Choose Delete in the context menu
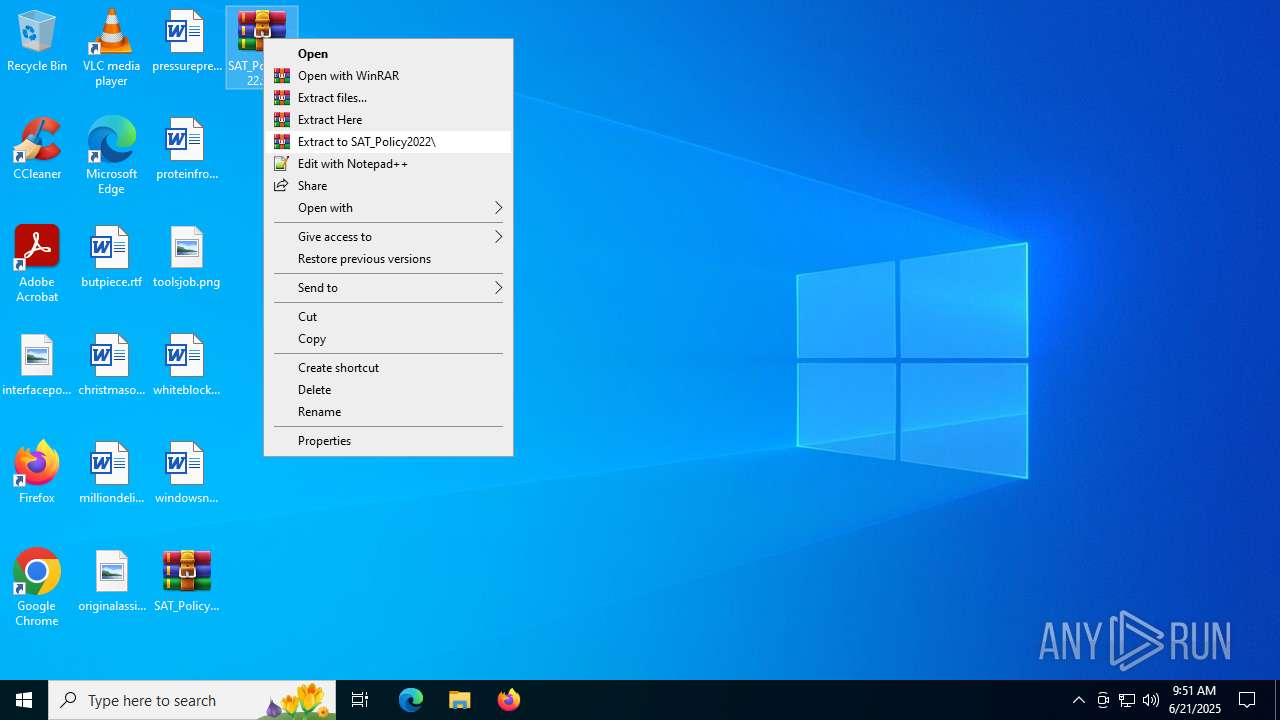This screenshot has width=1280, height=720. click(x=388, y=390)
